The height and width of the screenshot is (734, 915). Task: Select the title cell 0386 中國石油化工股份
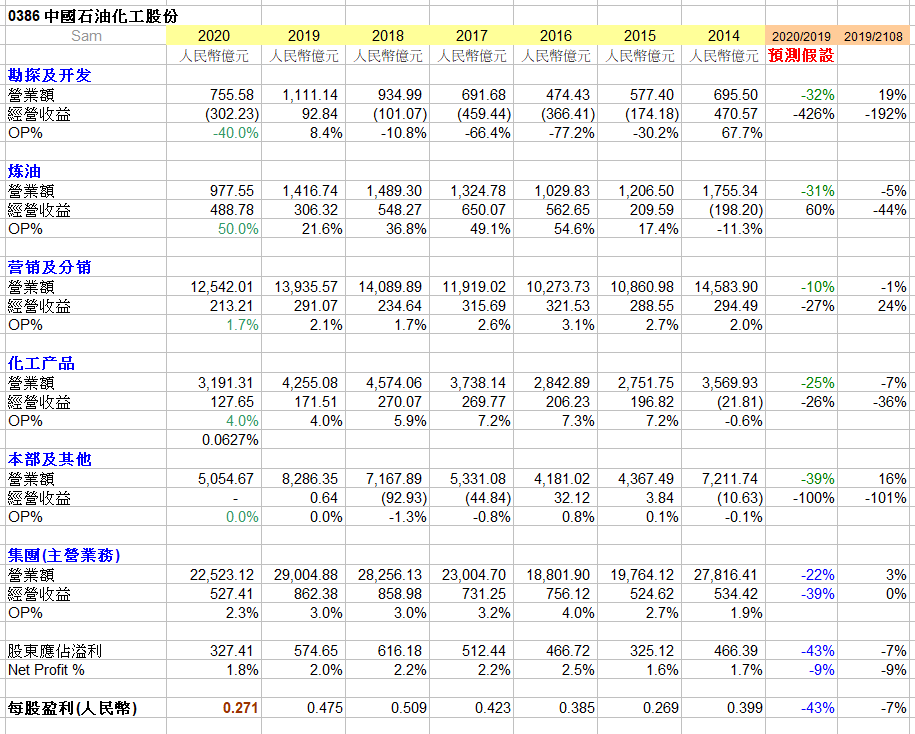(93, 16)
